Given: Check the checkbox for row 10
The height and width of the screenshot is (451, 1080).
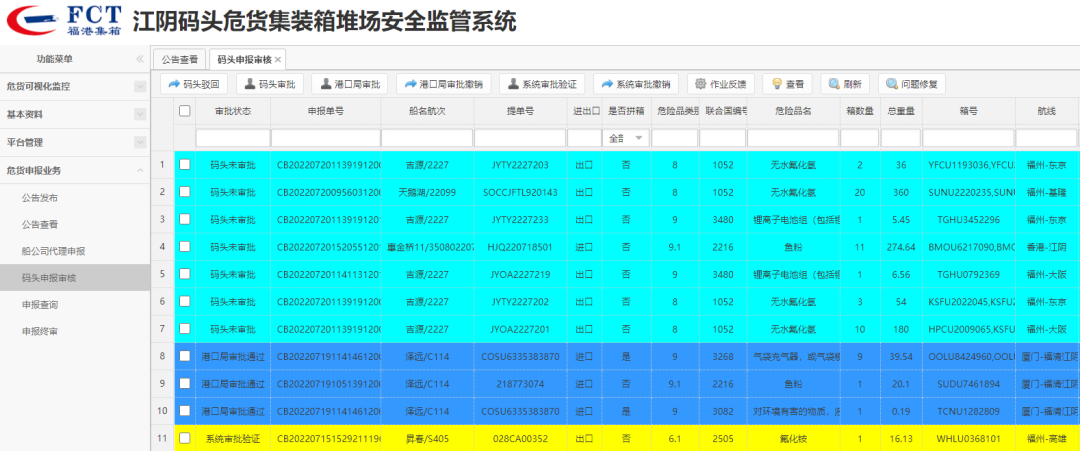Looking at the screenshot, I should (185, 411).
